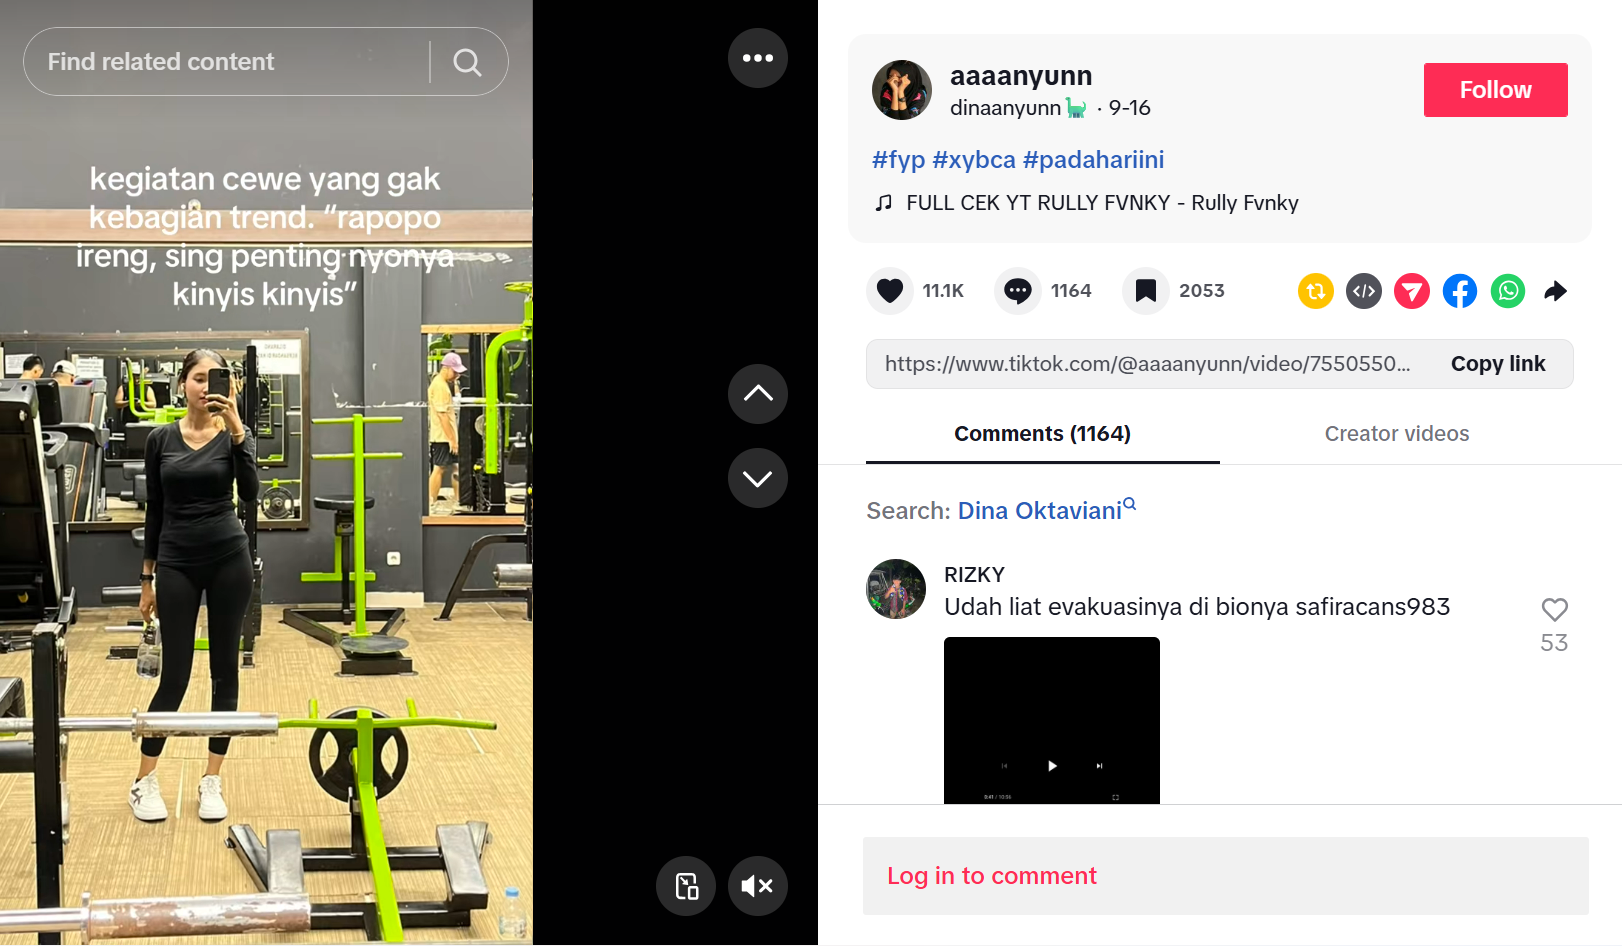The height and width of the screenshot is (946, 1622).
Task: Click the Copy link button
Action: [x=1498, y=364]
